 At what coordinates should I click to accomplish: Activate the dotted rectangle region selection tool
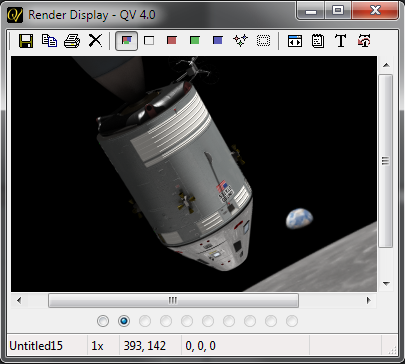pos(263,41)
